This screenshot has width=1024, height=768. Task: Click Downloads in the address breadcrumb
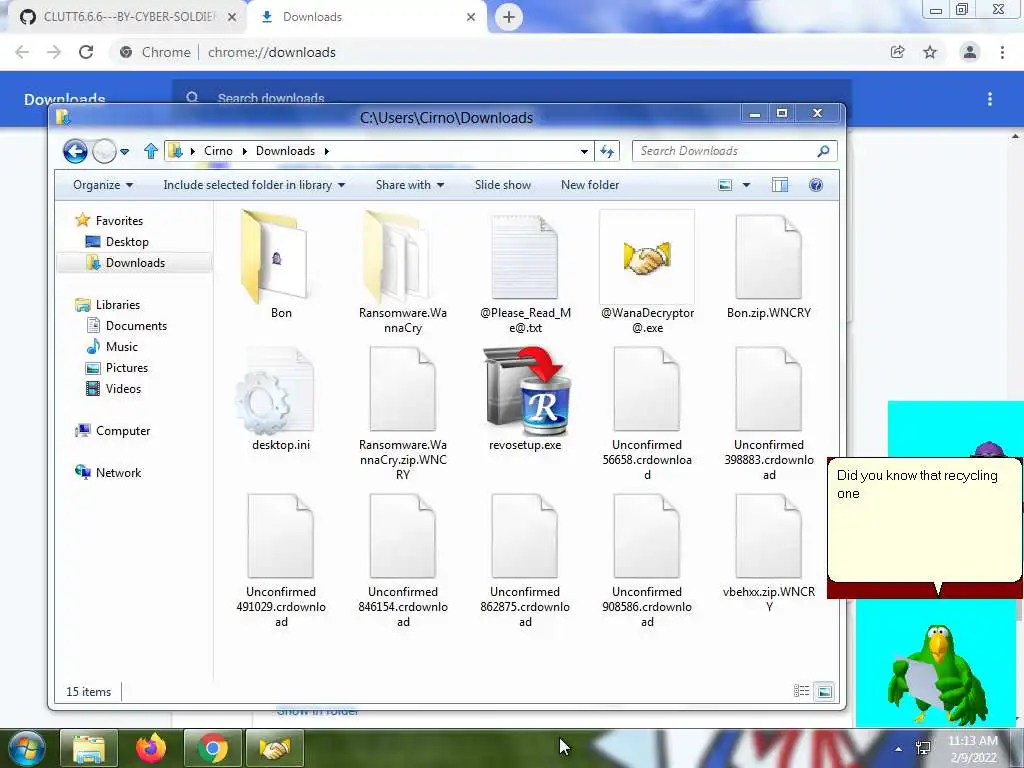(x=285, y=151)
